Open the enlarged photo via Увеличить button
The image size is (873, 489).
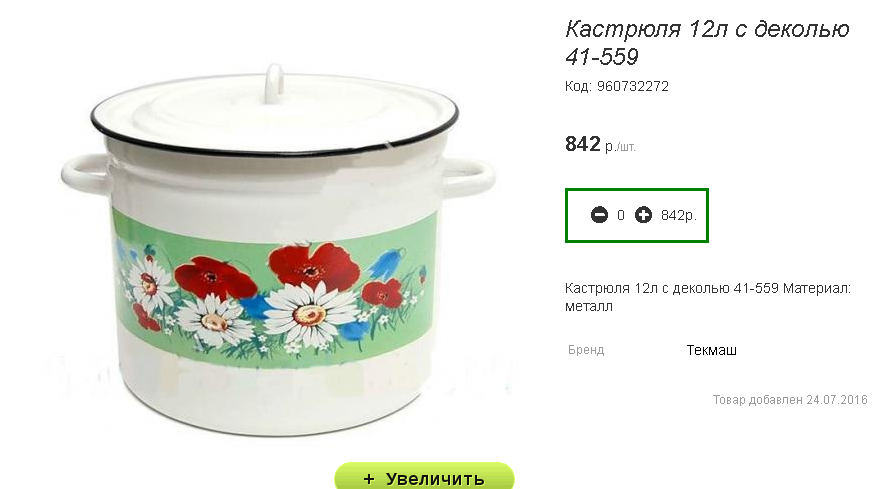coord(424,476)
